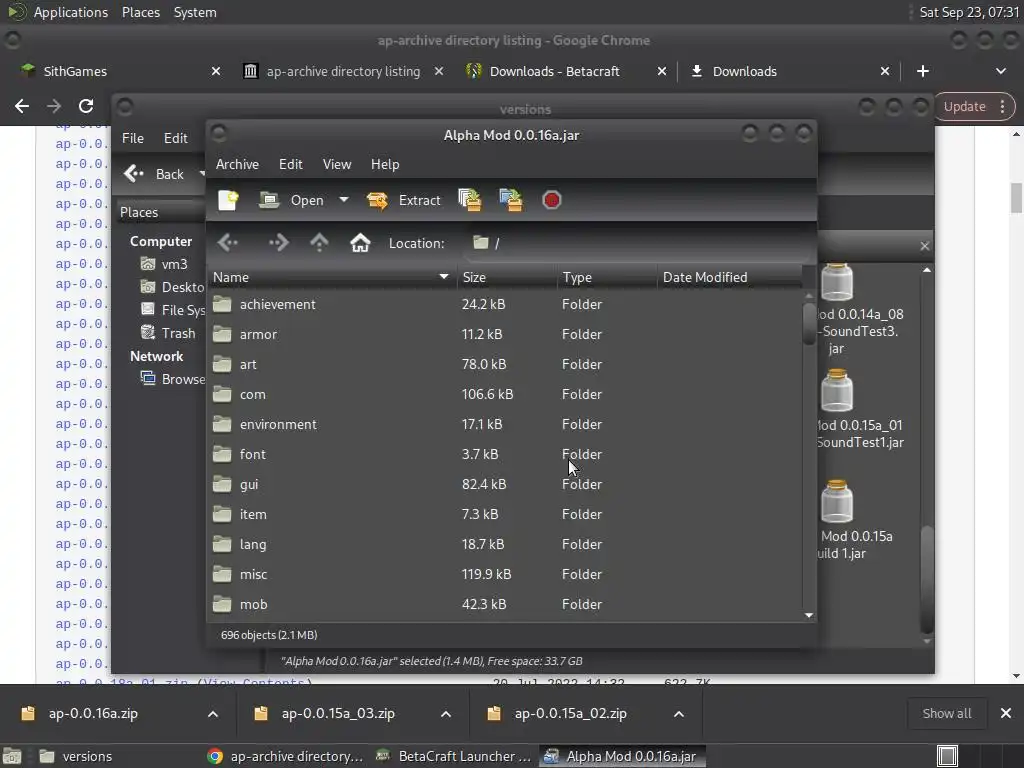This screenshot has width=1024, height=768.
Task: Sort the file list by Name column
Action: click(x=332, y=278)
